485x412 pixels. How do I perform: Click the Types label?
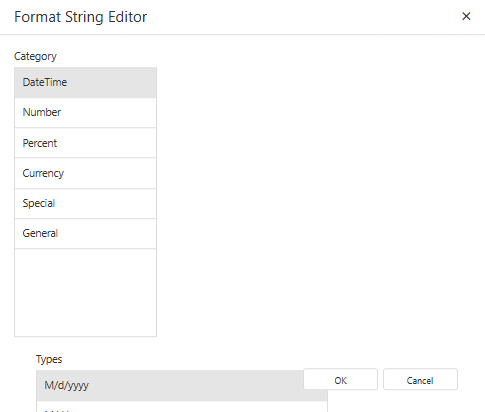click(49, 359)
